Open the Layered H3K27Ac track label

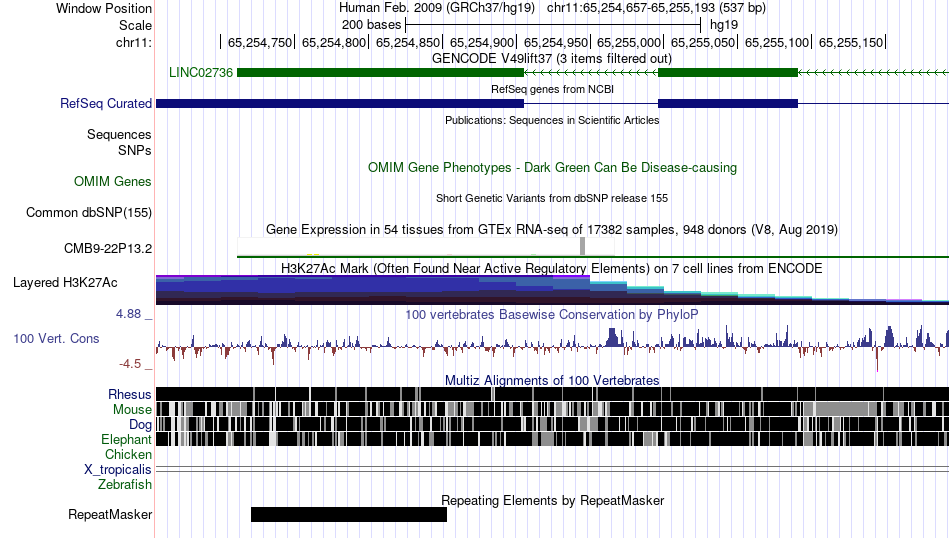tap(65, 282)
